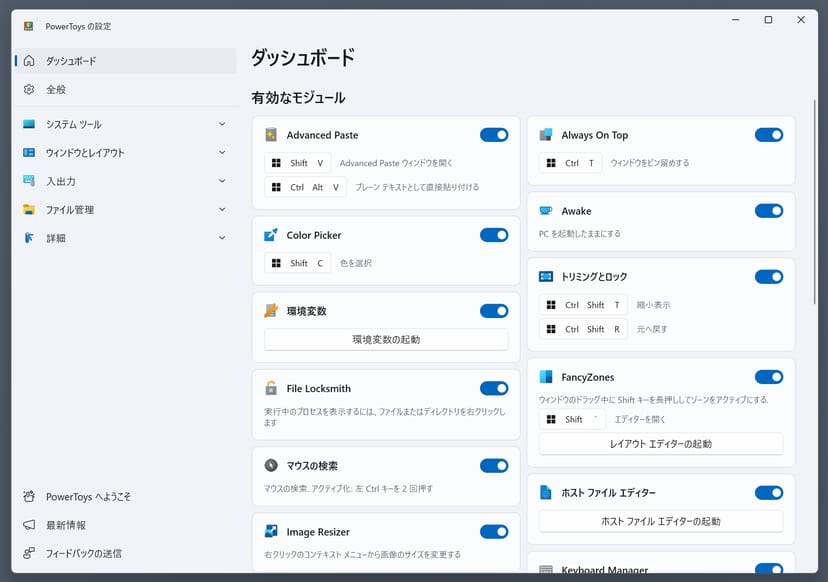Turn off the Awake toggle switch
This screenshot has width=828, height=582.
(768, 211)
